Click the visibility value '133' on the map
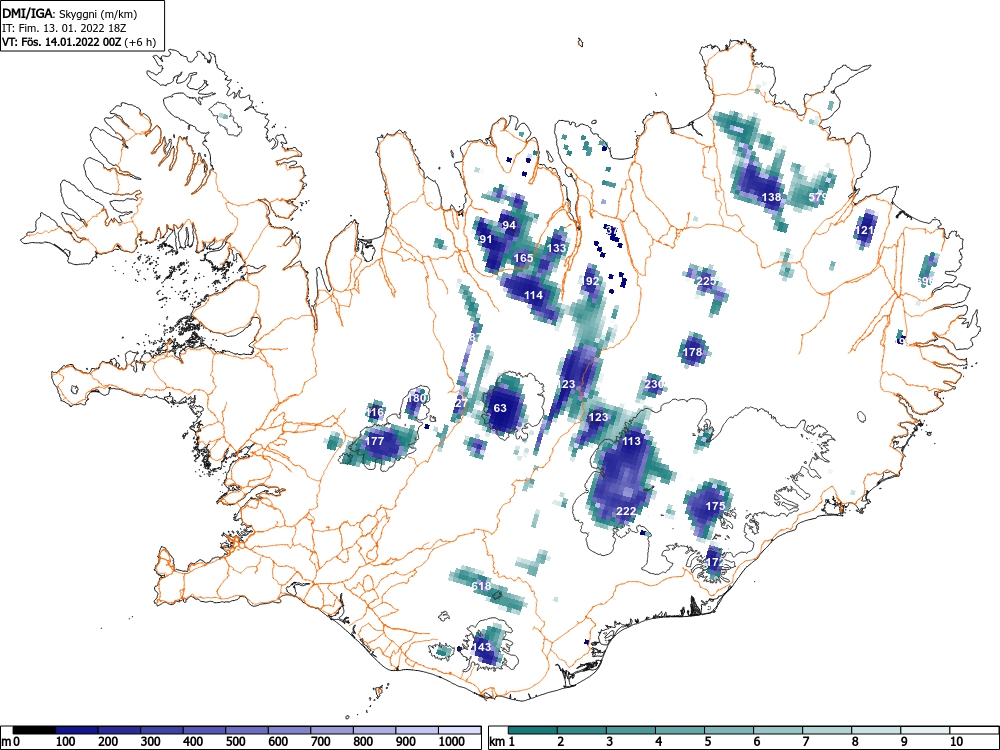Screen dimensions: 1000x750 click(556, 248)
